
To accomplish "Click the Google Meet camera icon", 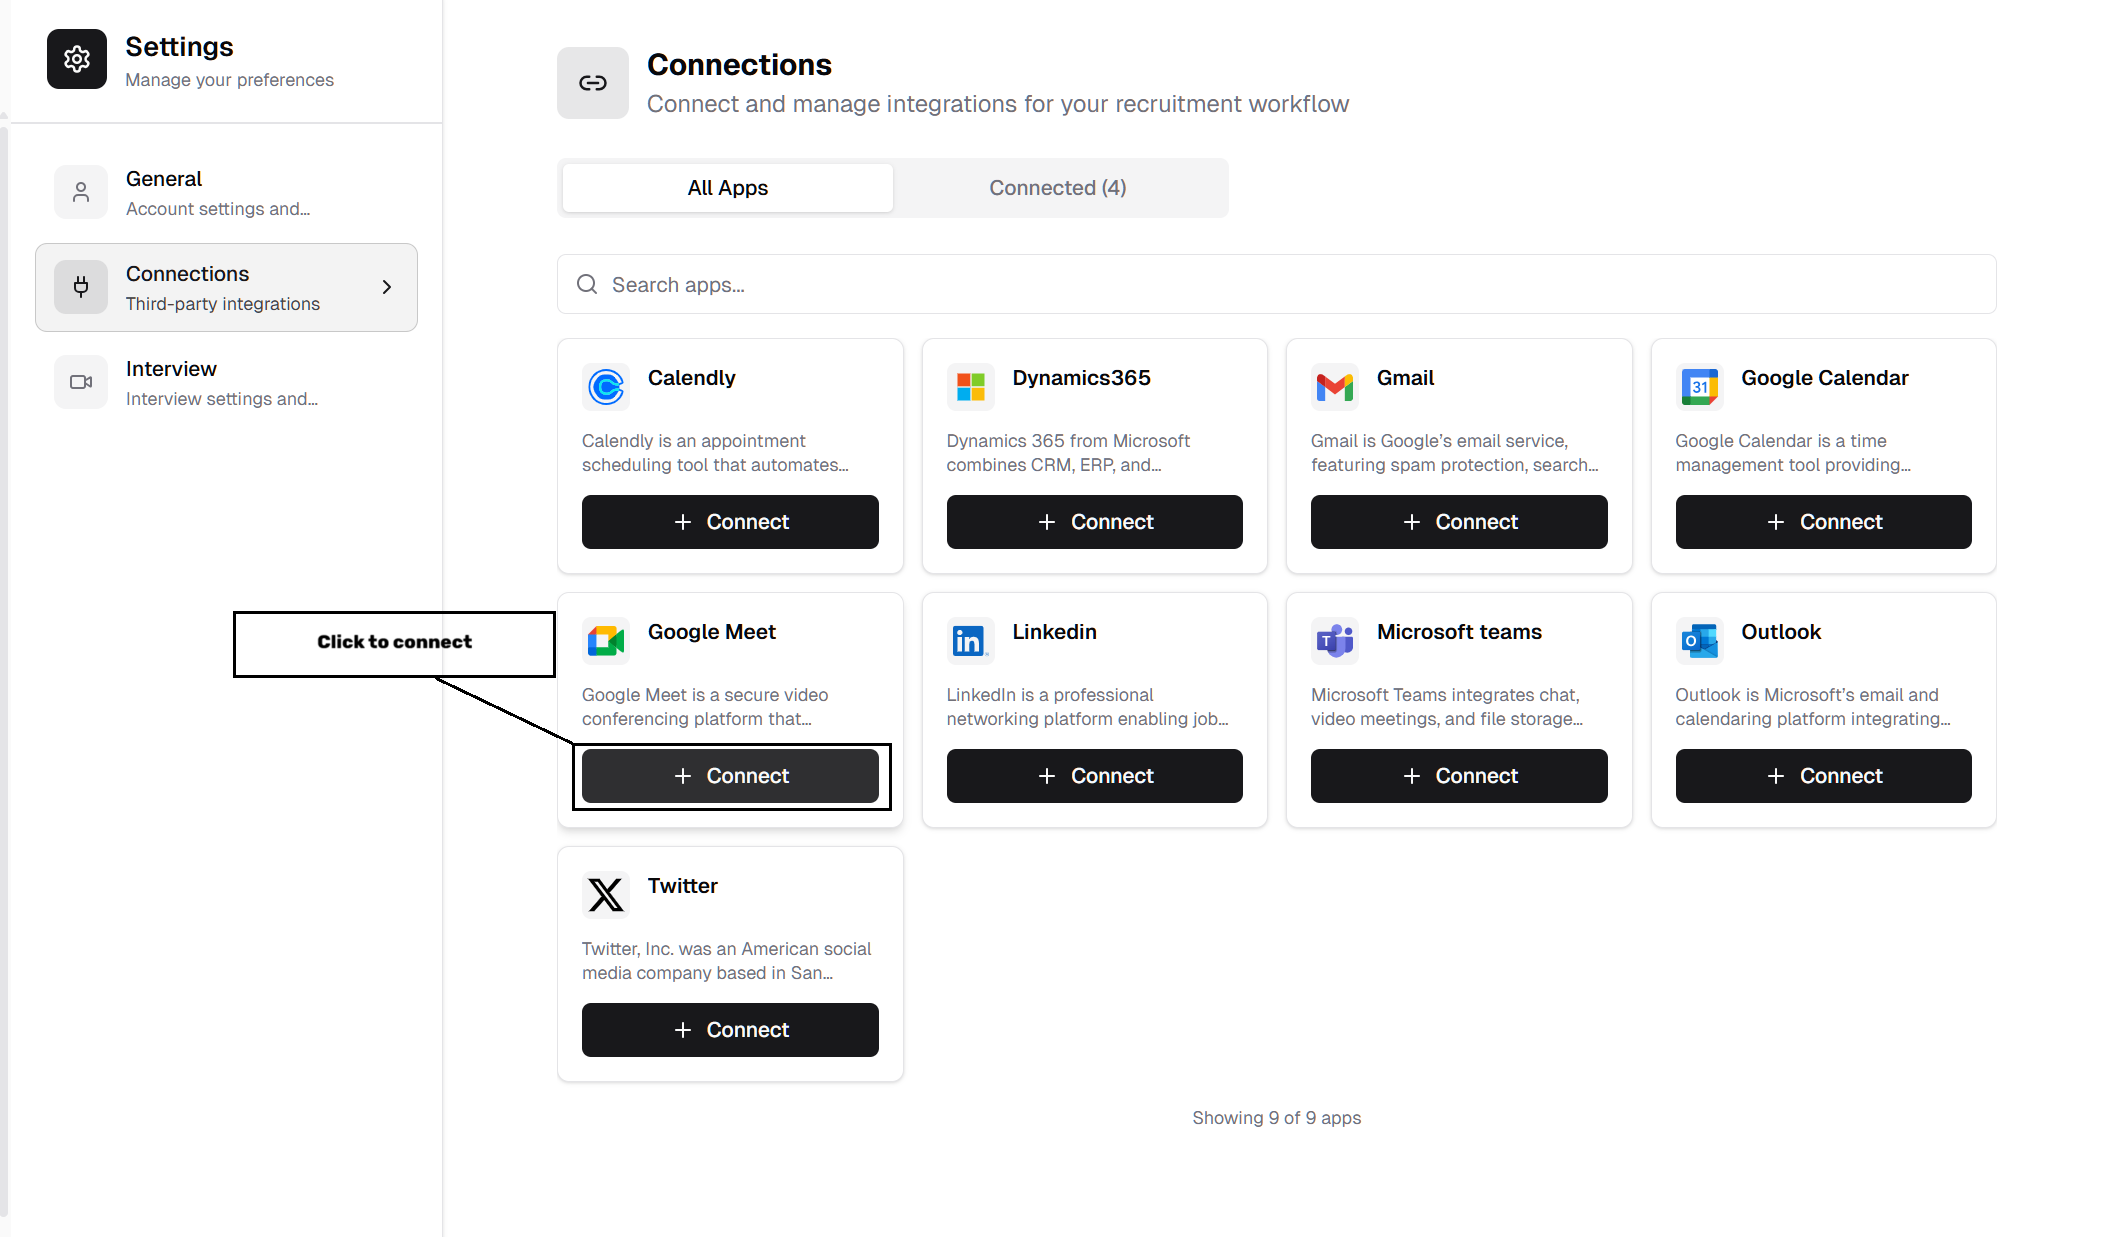I will (605, 641).
